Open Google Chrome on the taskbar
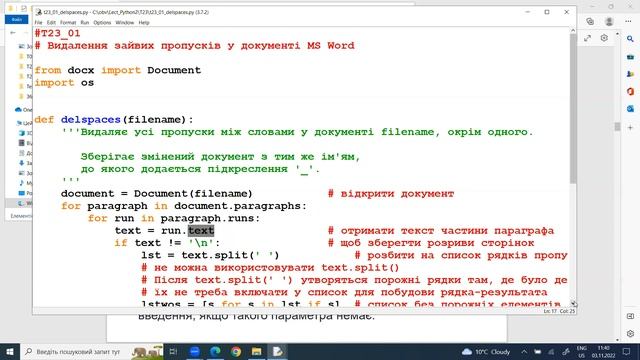 (x=236, y=351)
